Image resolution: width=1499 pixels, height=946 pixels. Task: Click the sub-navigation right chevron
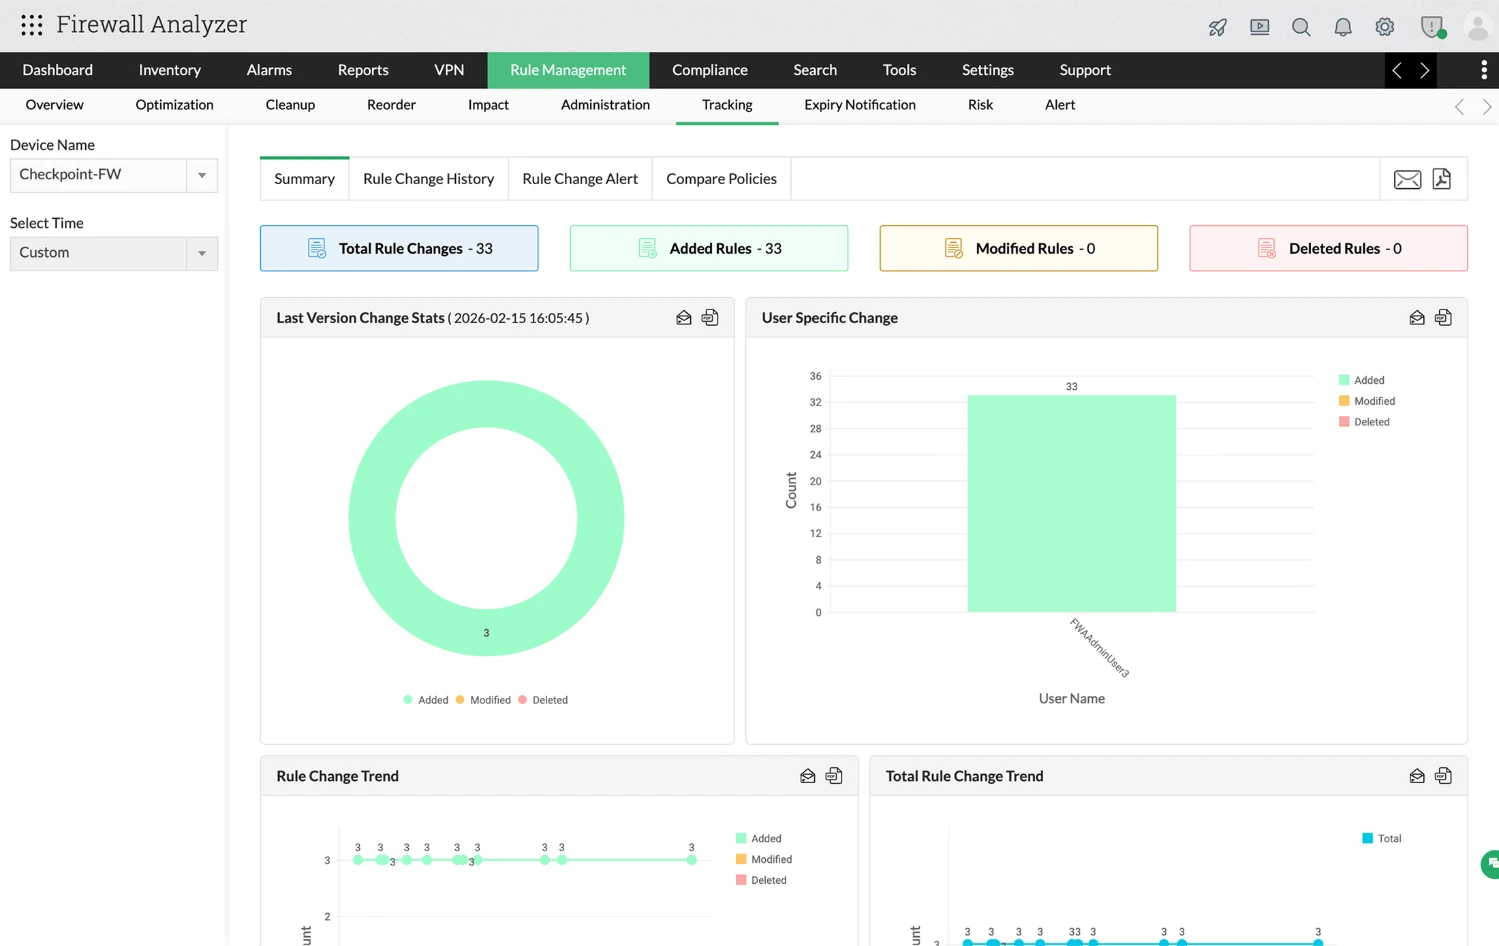1487,107
